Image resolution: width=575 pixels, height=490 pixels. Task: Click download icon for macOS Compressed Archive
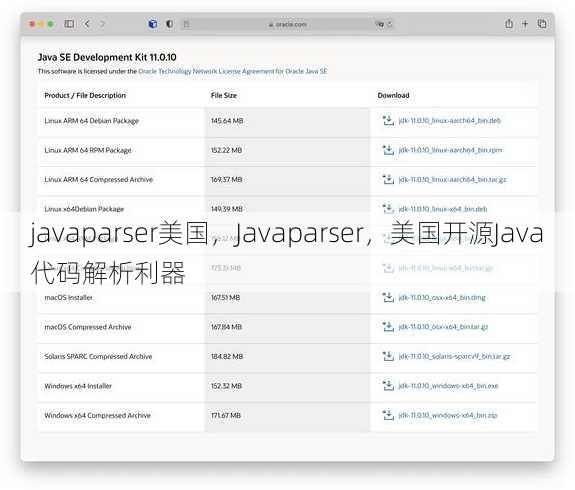click(x=388, y=327)
